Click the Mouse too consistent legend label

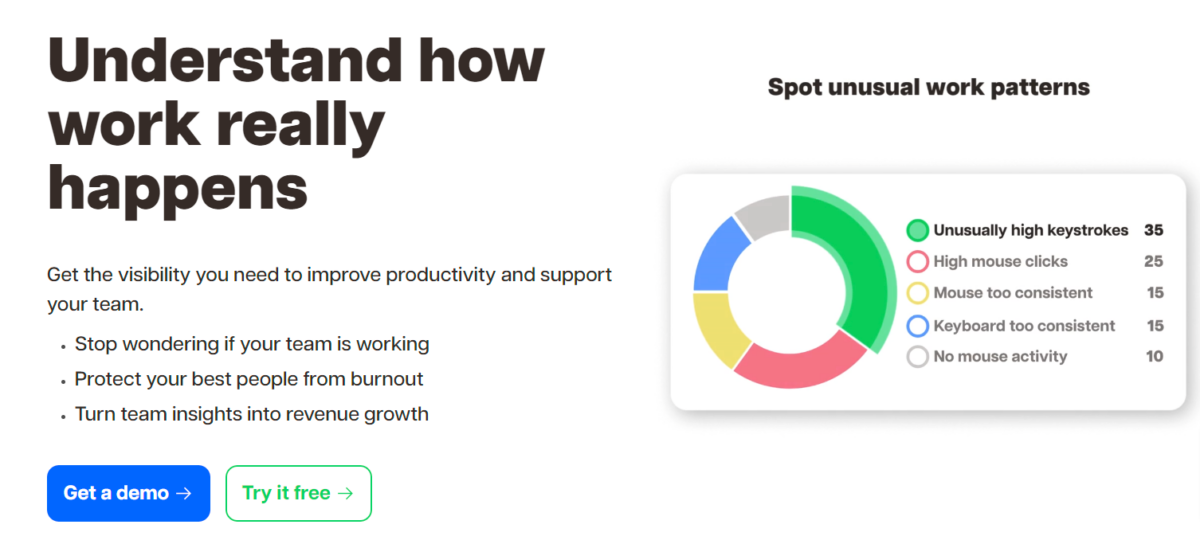pos(1013,293)
